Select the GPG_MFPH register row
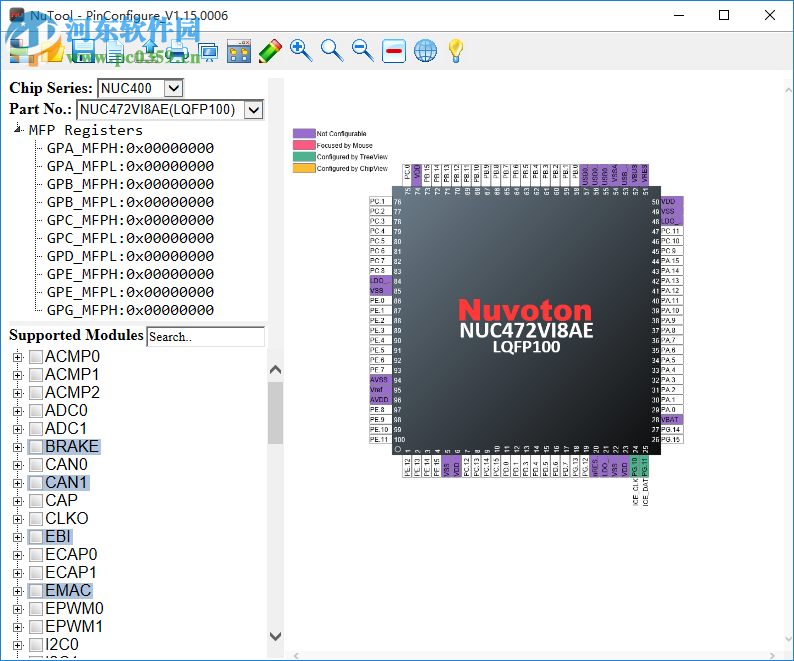 click(x=130, y=310)
